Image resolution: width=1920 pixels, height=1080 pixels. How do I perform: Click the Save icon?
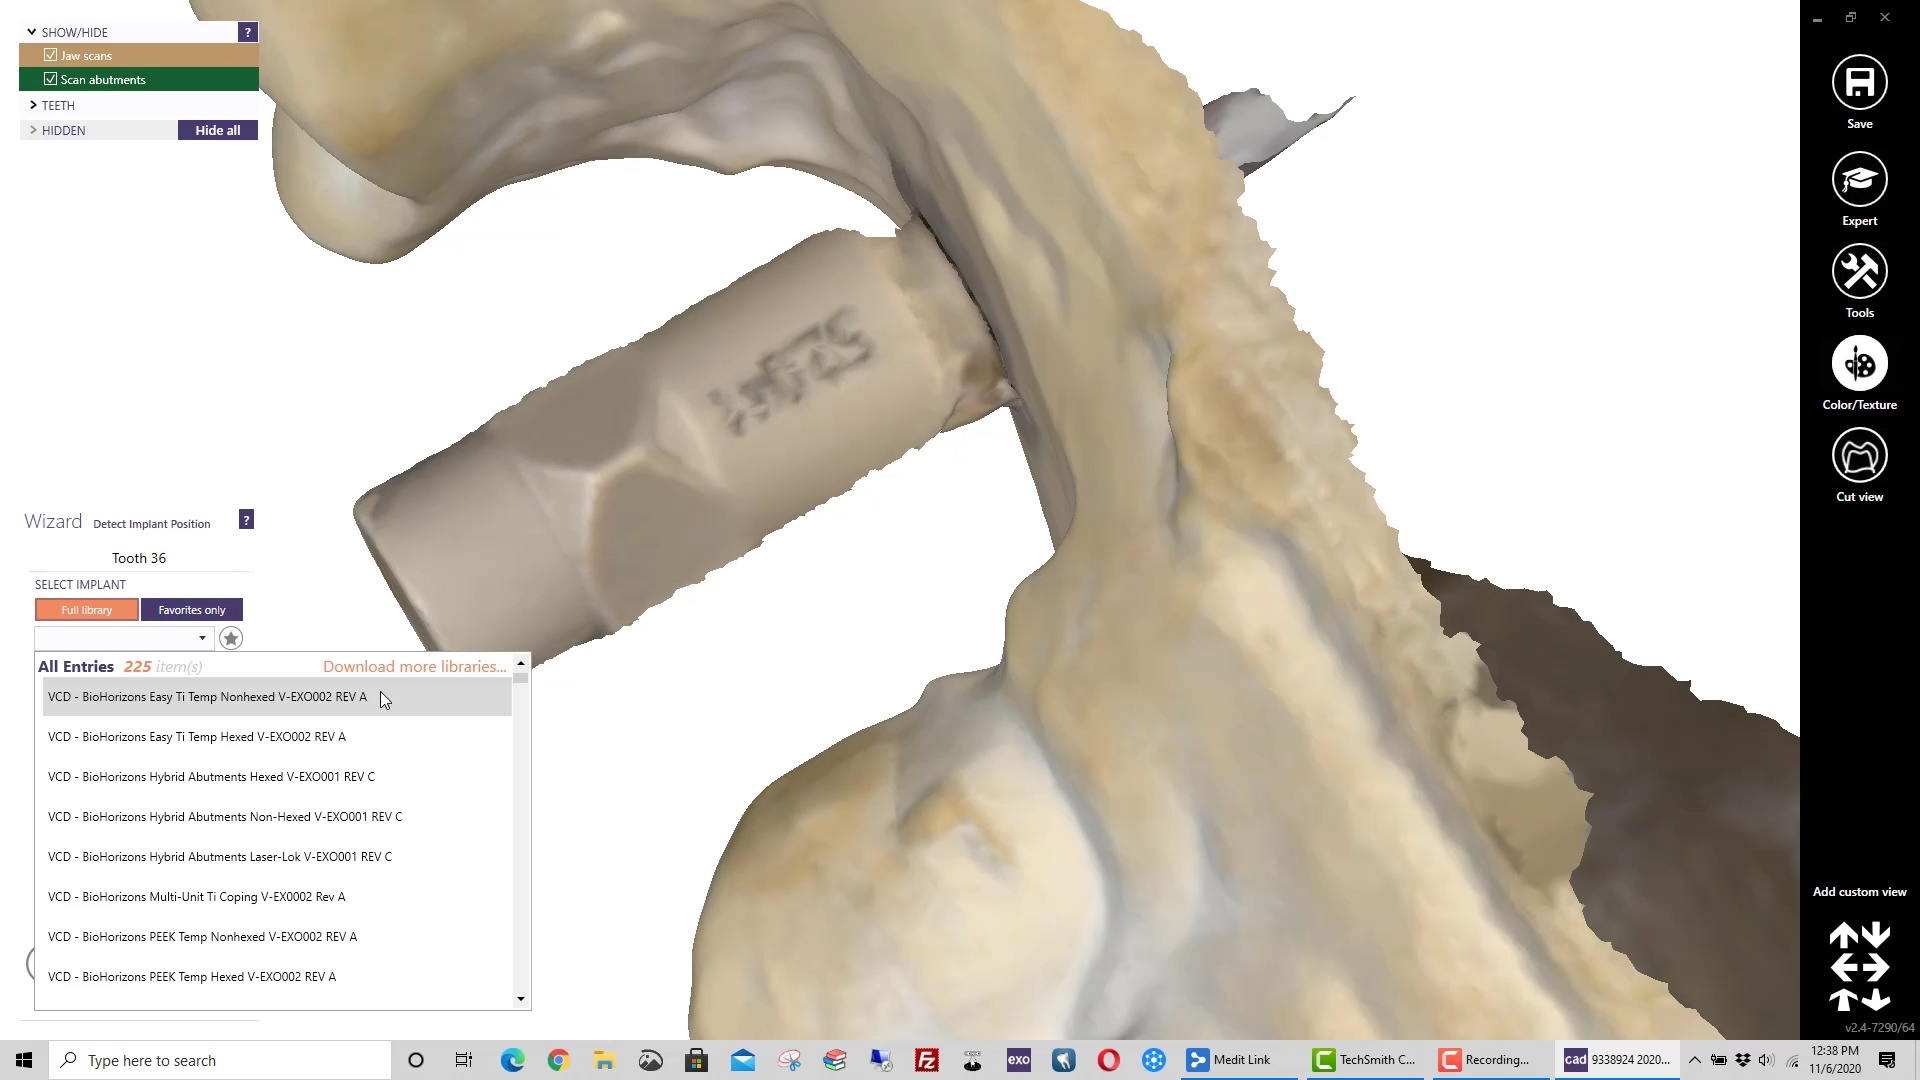tap(1859, 82)
